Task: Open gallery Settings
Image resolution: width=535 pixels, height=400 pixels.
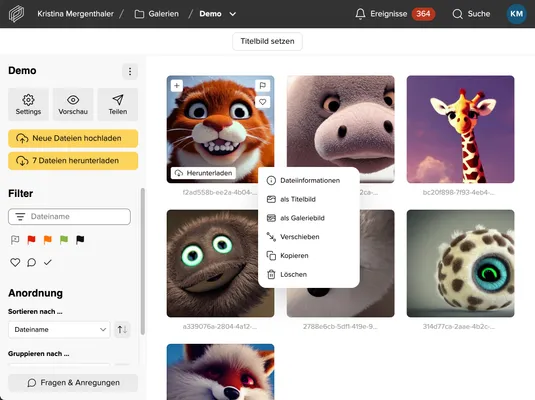Action: click(x=28, y=104)
